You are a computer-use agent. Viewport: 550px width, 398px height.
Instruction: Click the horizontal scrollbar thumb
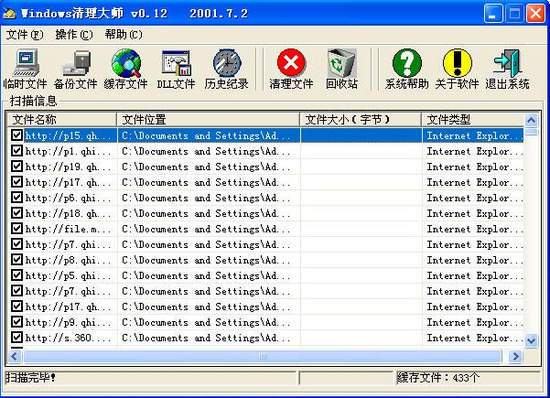click(x=262, y=357)
